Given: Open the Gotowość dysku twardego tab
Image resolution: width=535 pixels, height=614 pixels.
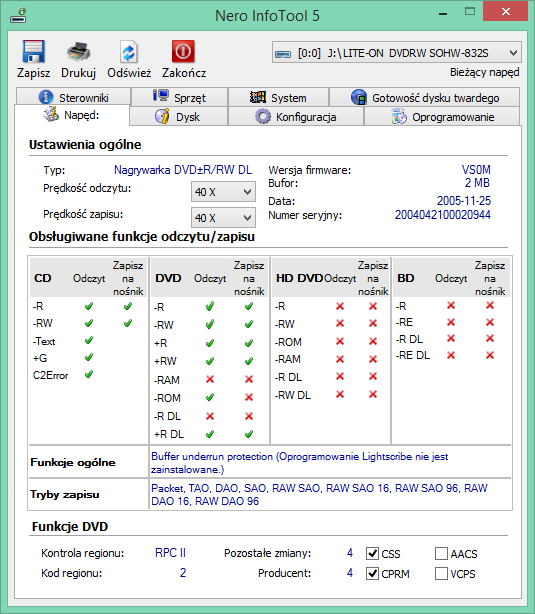Looking at the screenshot, I should pyautogui.click(x=425, y=97).
